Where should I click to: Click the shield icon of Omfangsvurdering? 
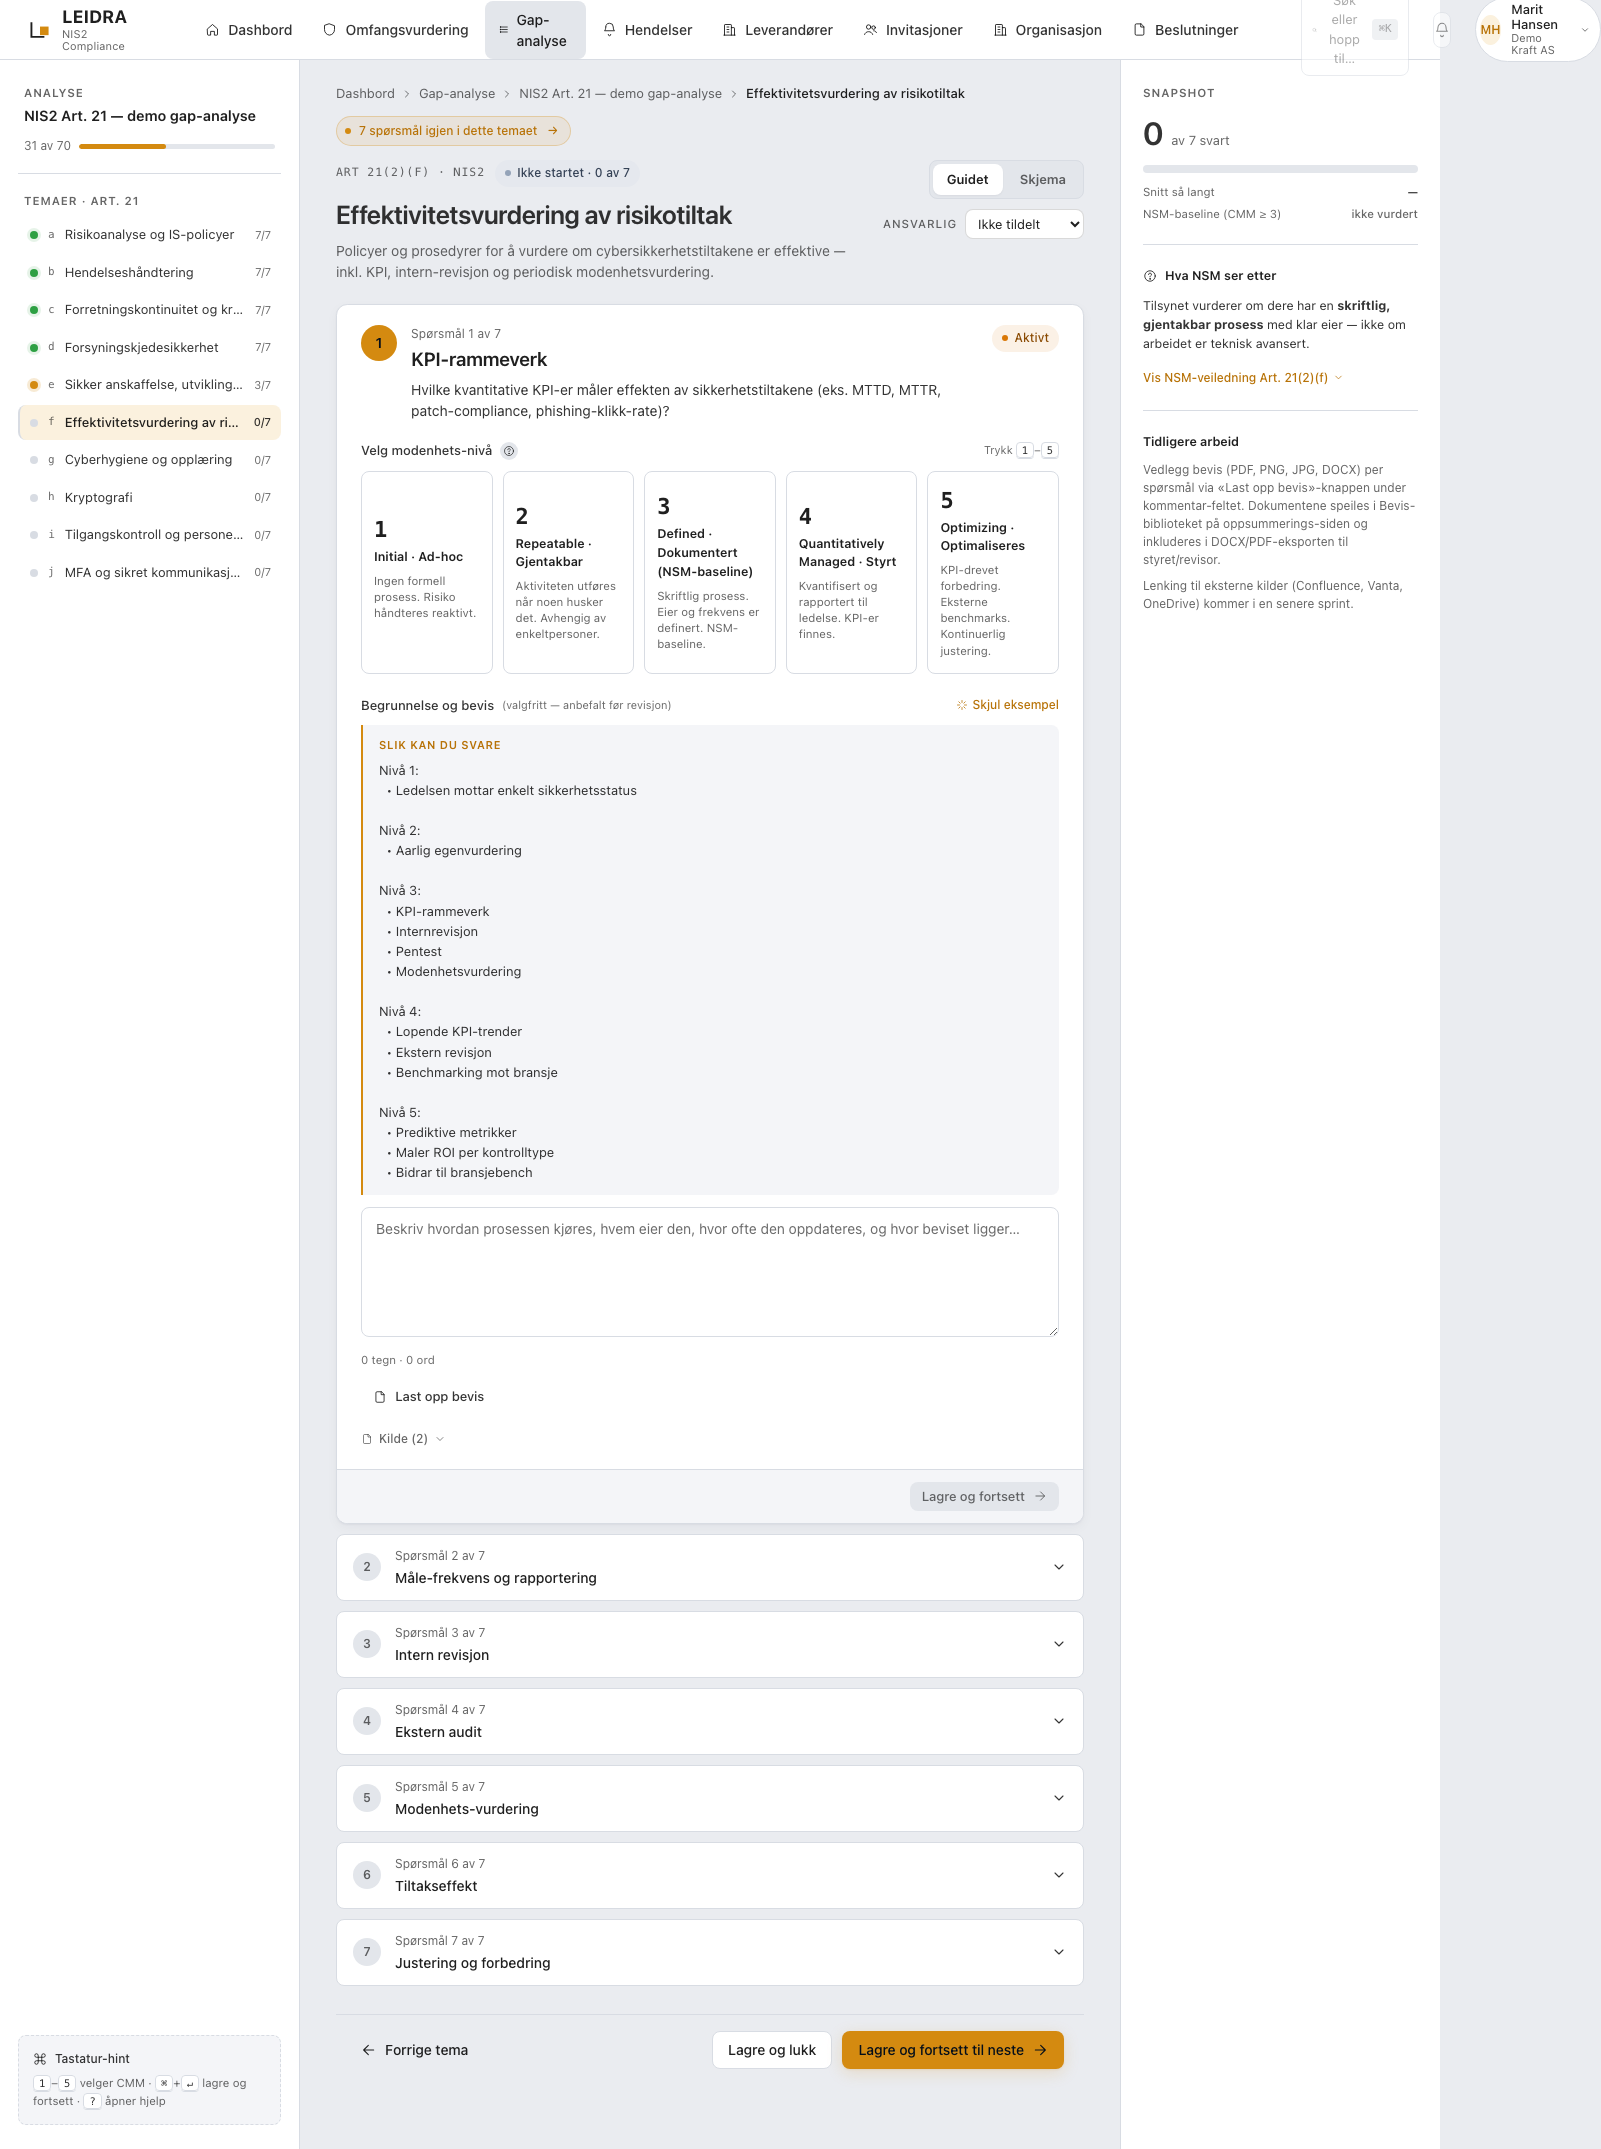coord(329,30)
